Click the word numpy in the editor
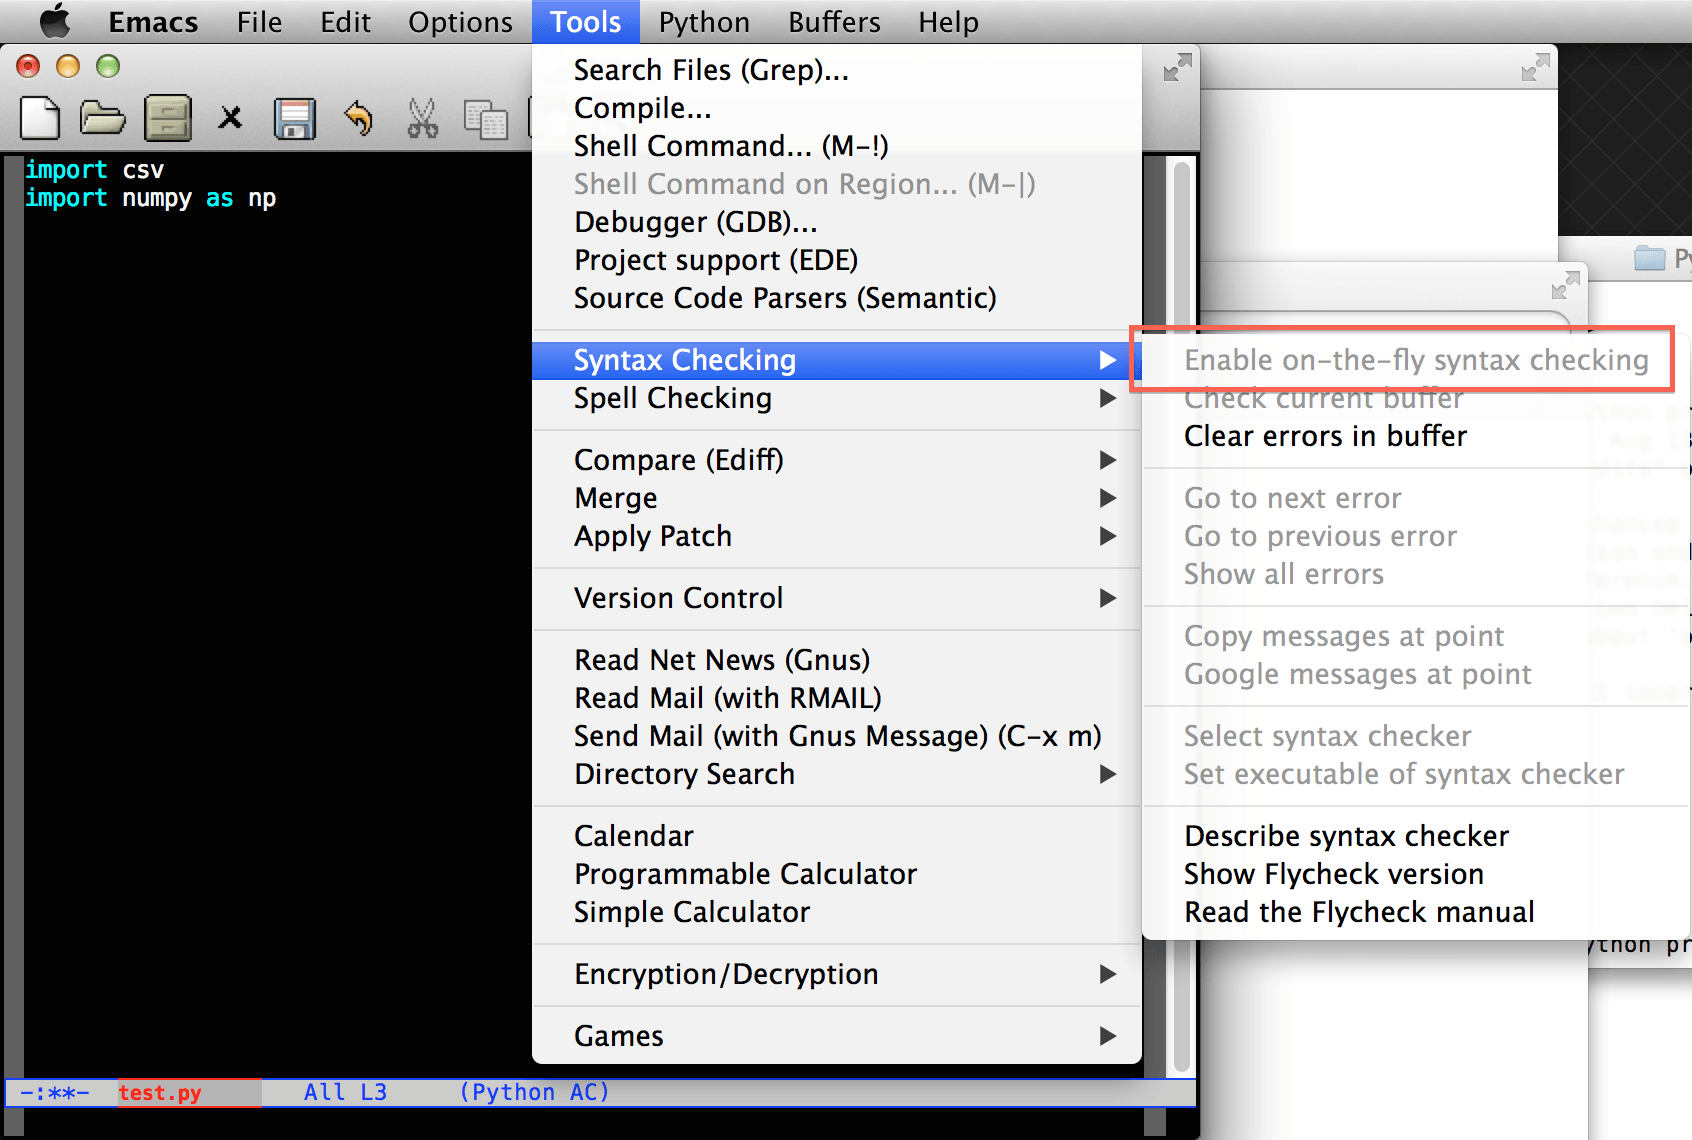 157,198
